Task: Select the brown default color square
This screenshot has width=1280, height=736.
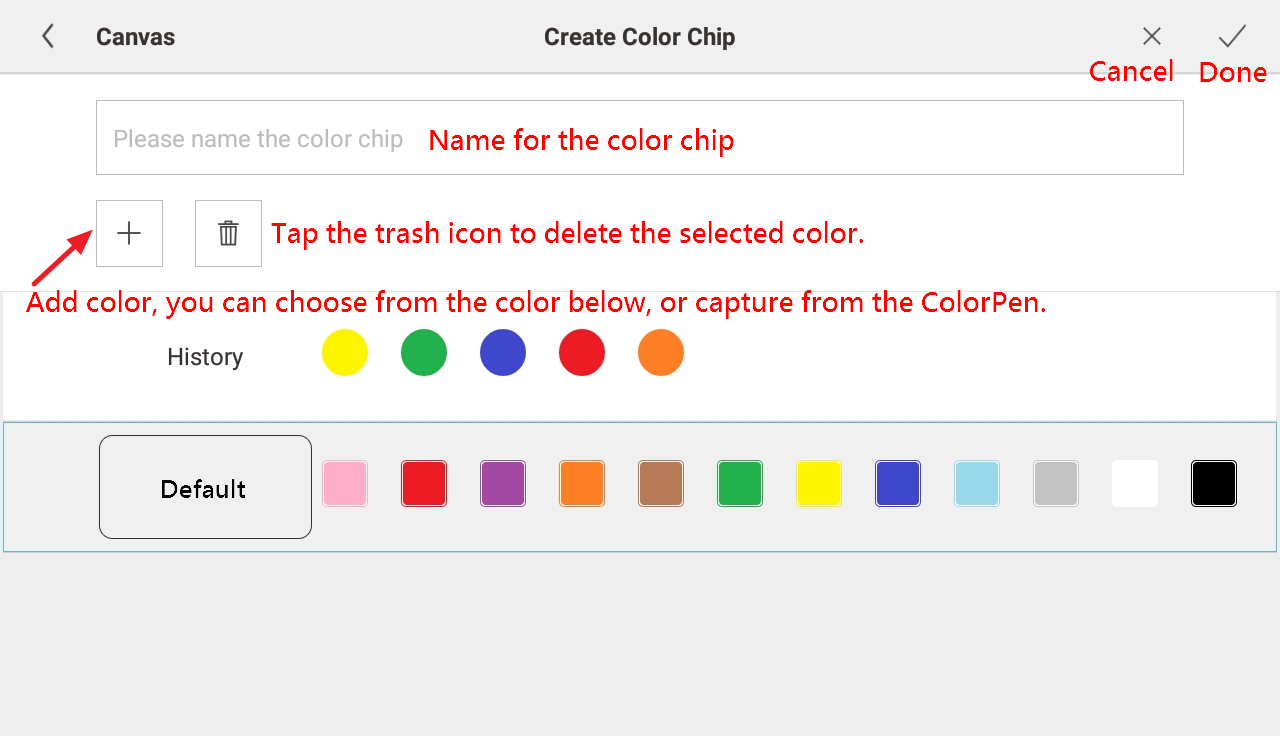Action: (661, 484)
